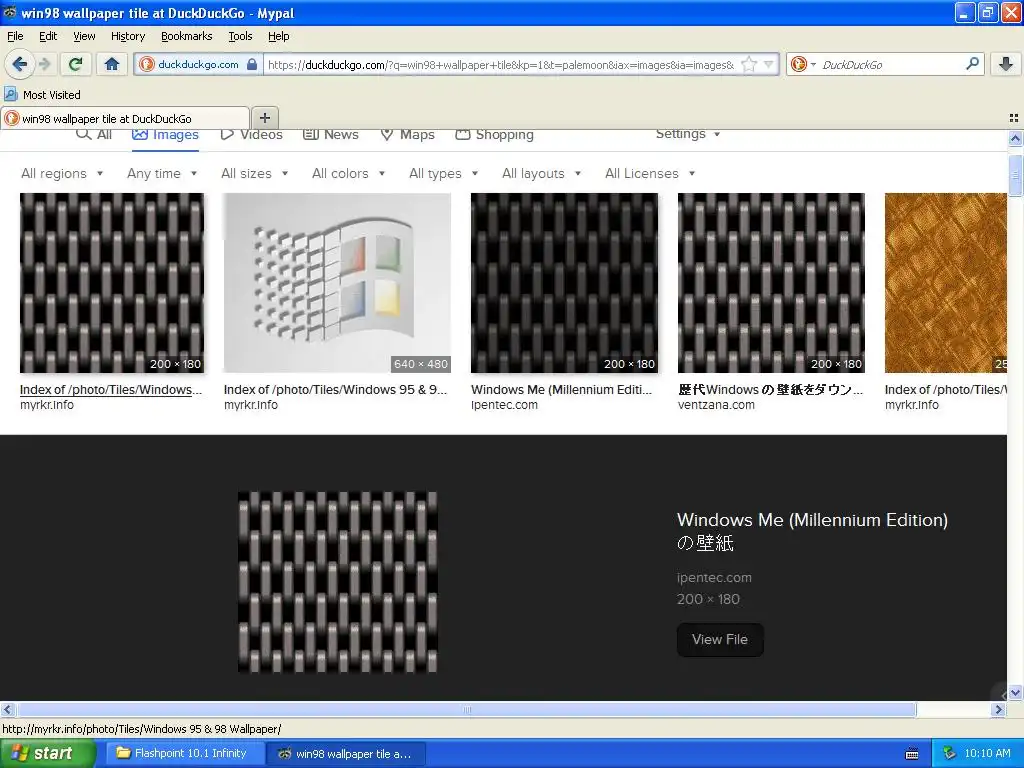Viewport: 1024px width, 768px height.
Task: Go to the Home page icon
Action: pyautogui.click(x=112, y=64)
